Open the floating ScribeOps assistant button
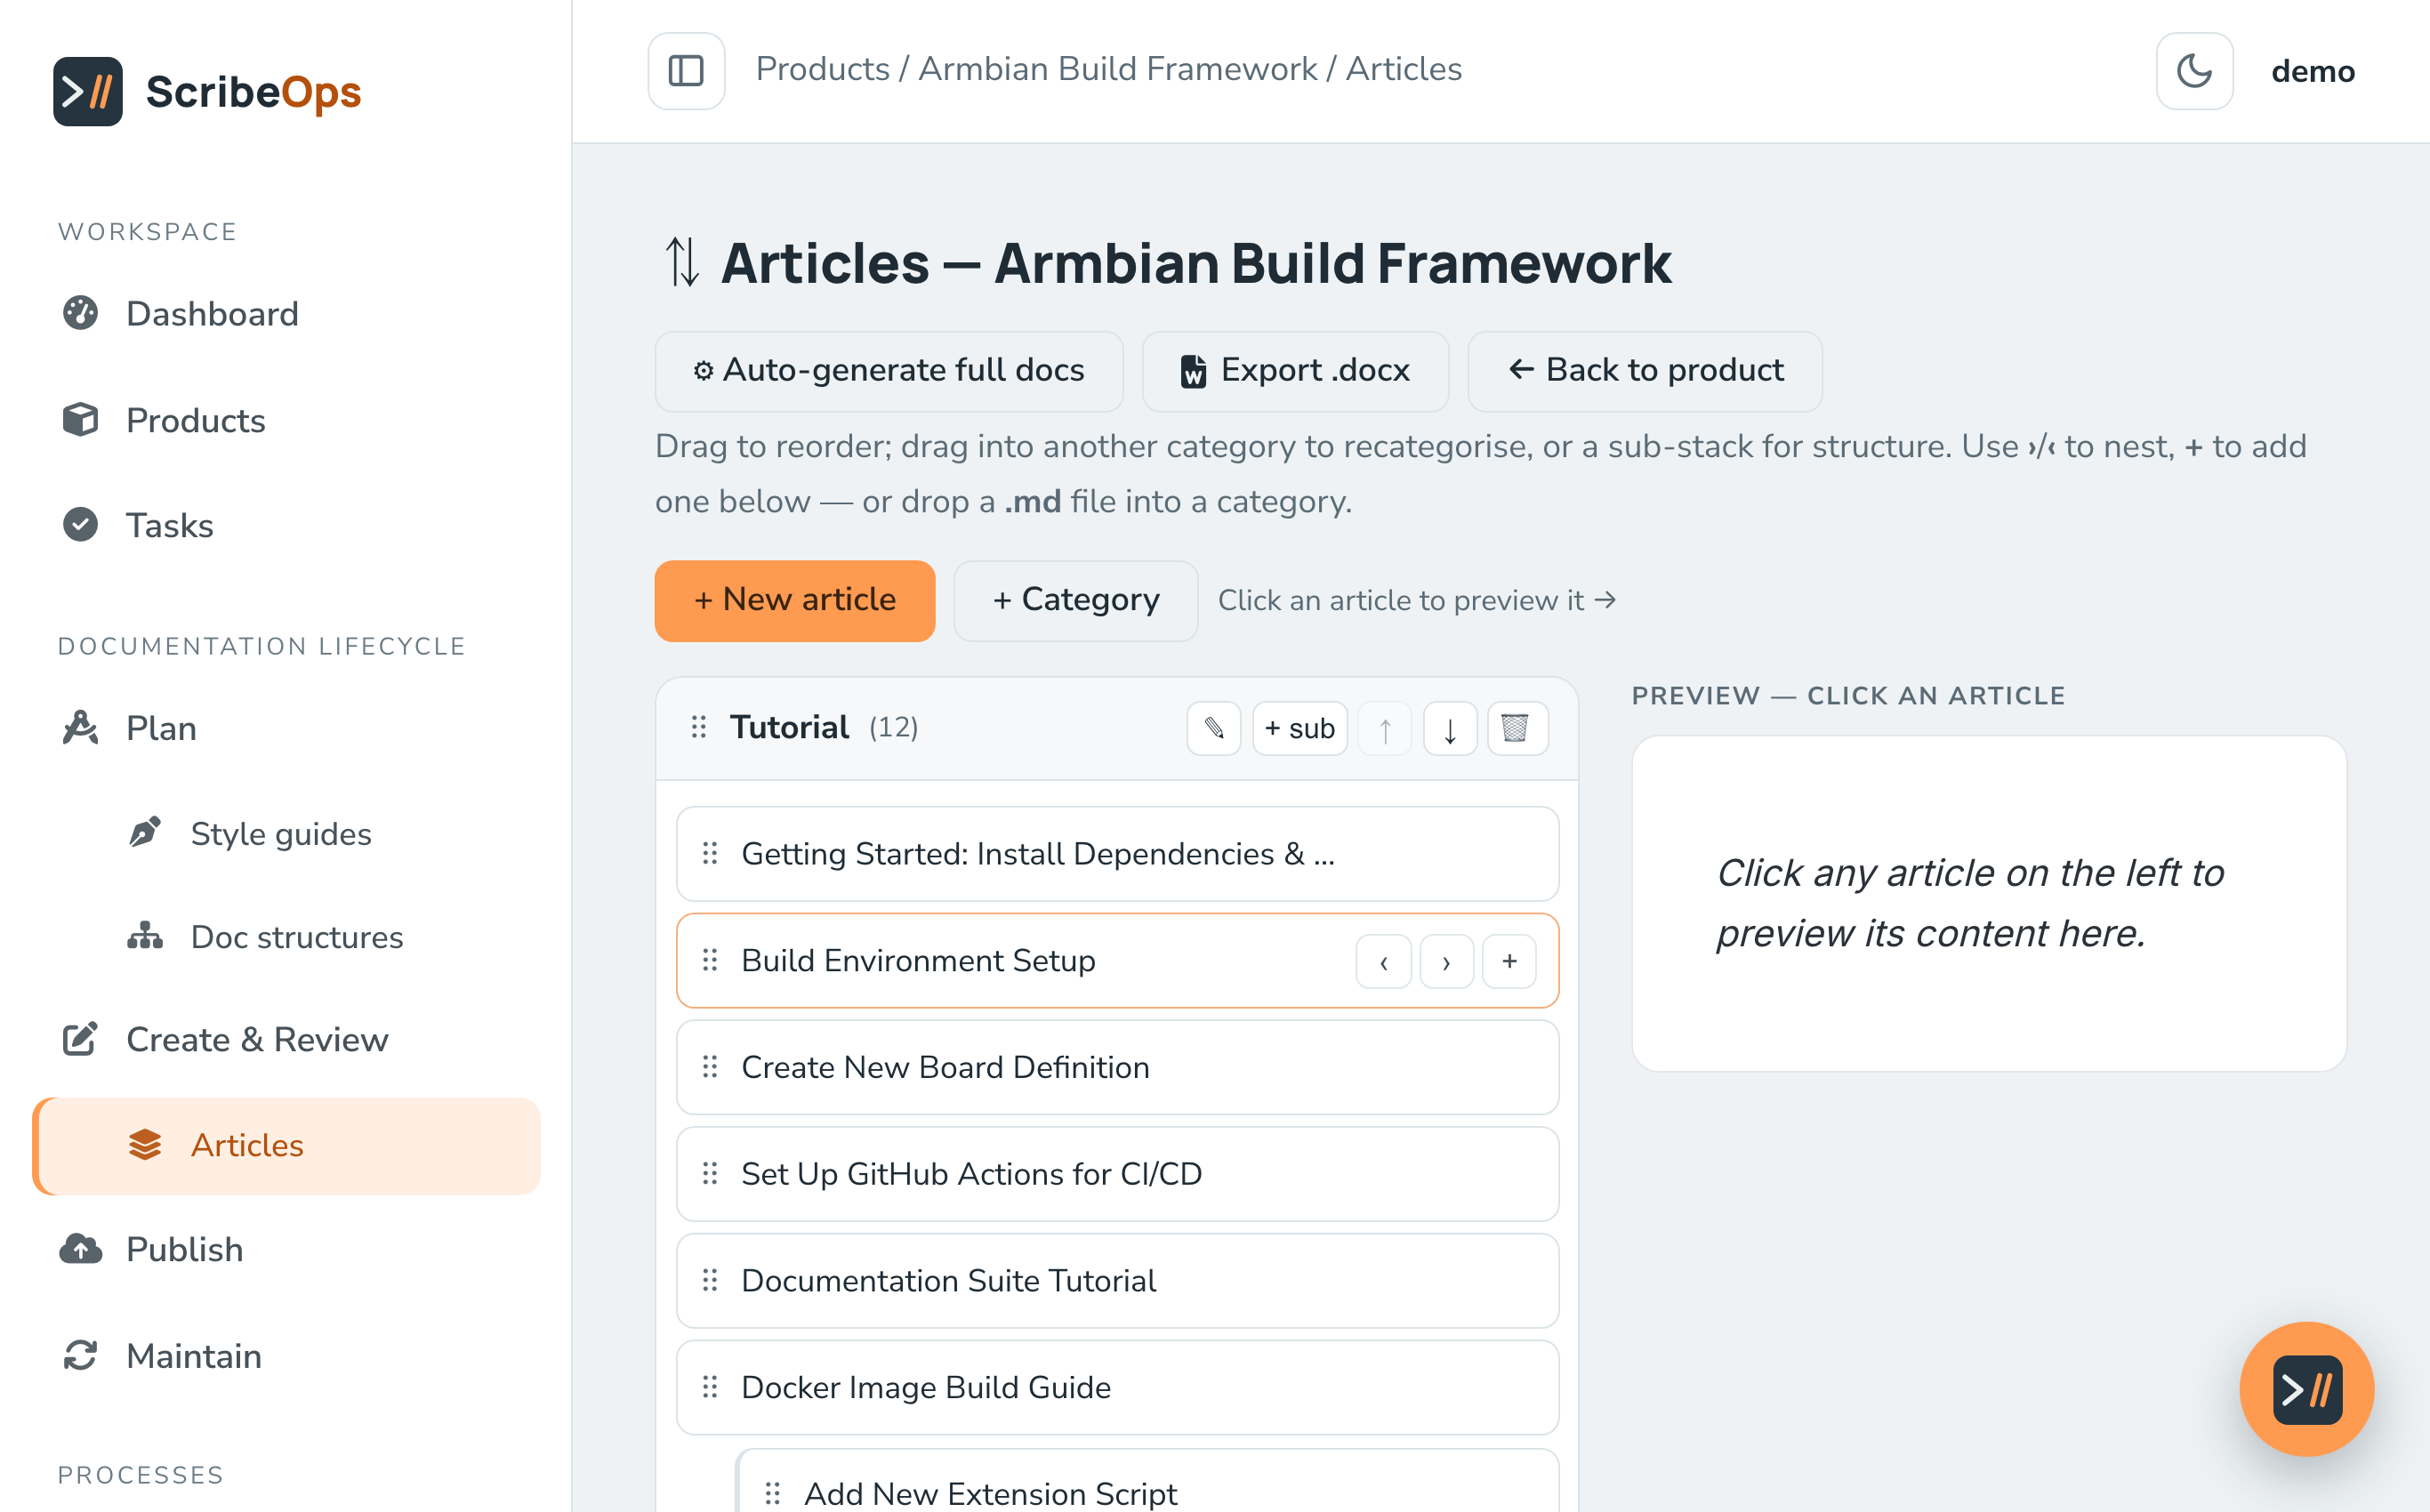 (x=2306, y=1389)
